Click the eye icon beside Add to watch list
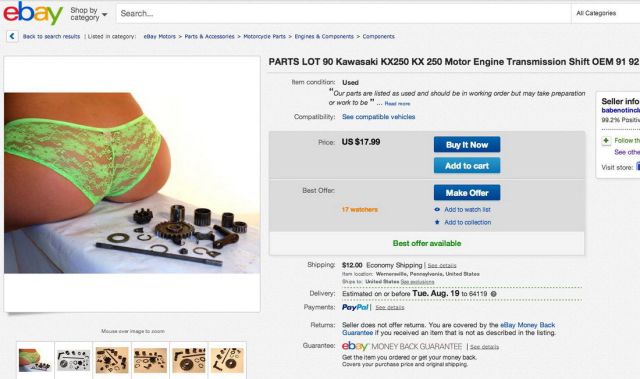The width and height of the screenshot is (640, 379). pyautogui.click(x=437, y=209)
